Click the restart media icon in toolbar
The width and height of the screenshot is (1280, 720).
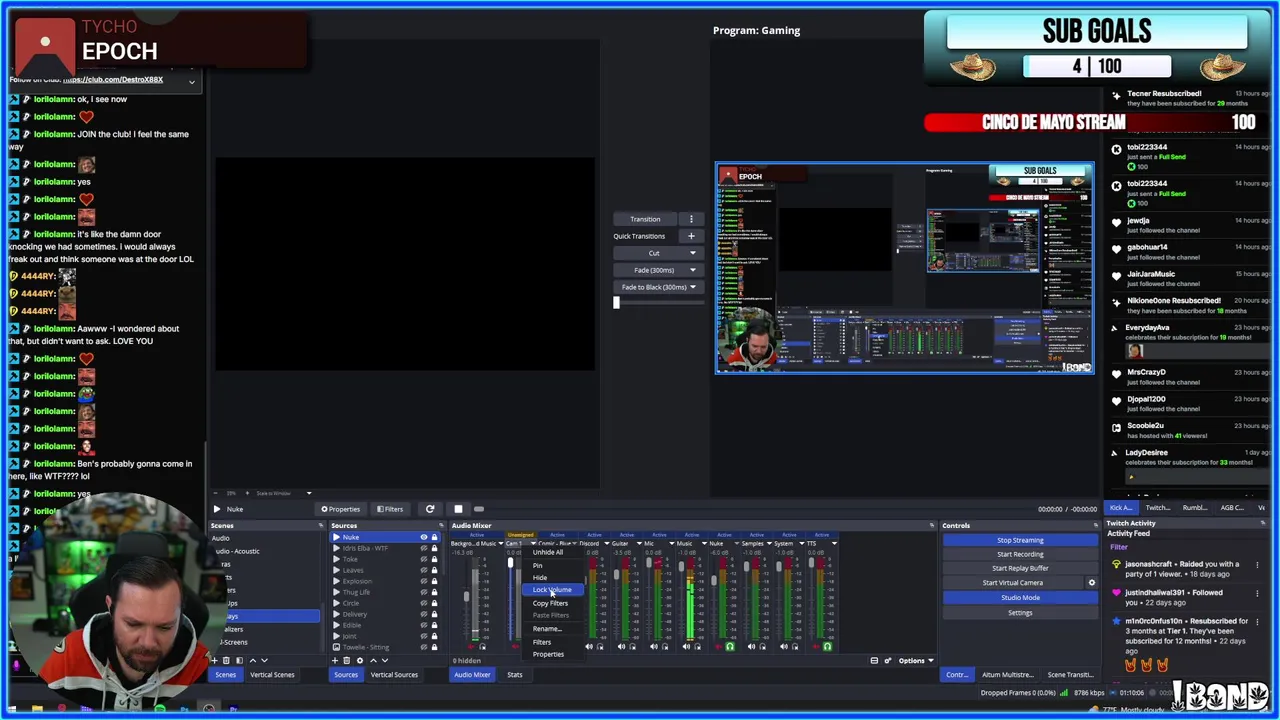[x=430, y=509]
